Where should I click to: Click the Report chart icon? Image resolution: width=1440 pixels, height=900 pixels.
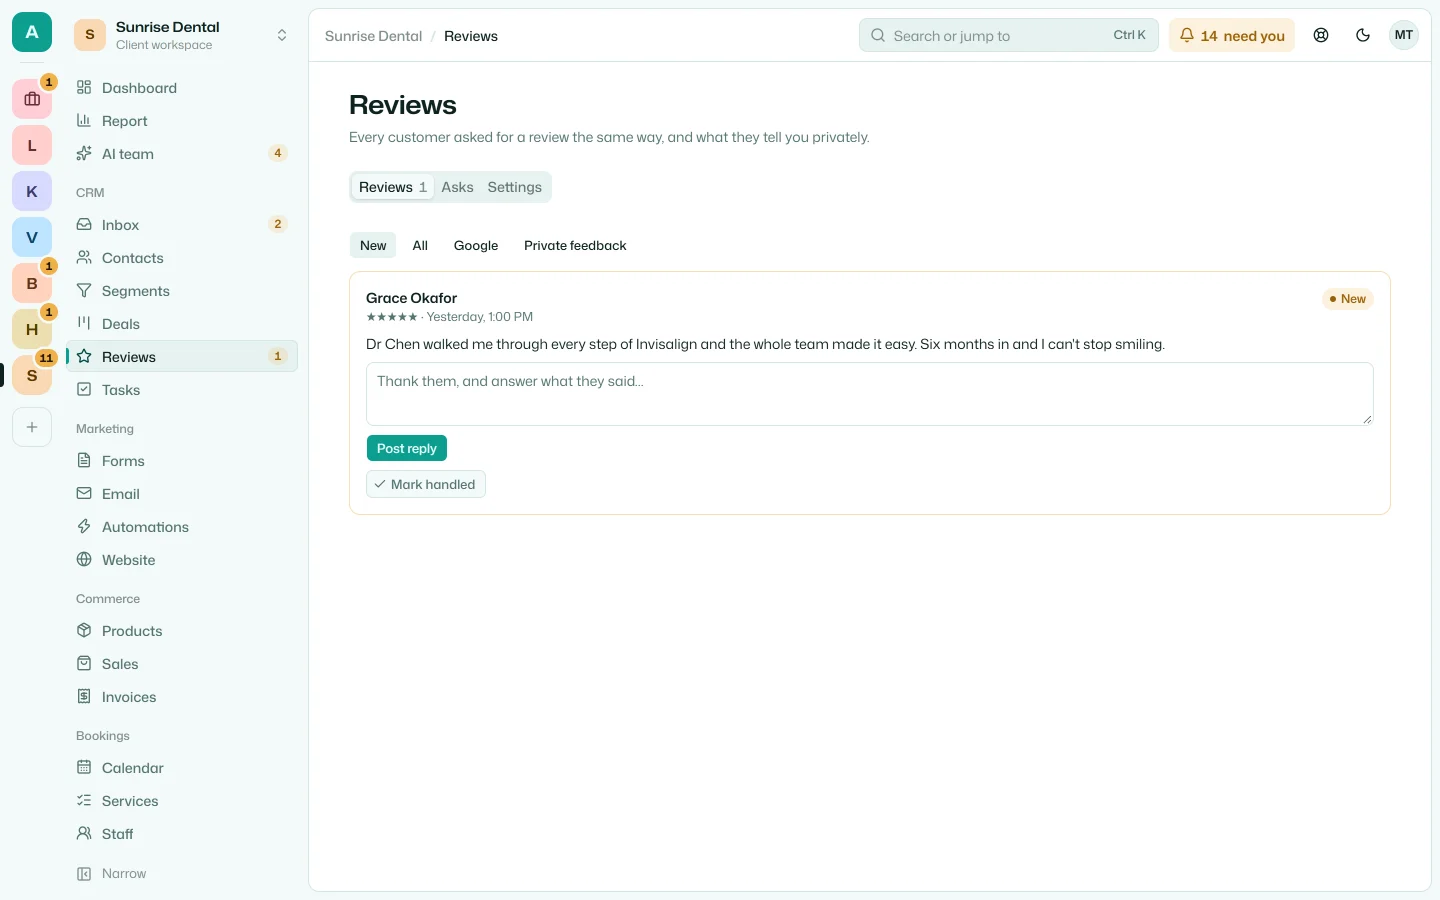tap(84, 121)
